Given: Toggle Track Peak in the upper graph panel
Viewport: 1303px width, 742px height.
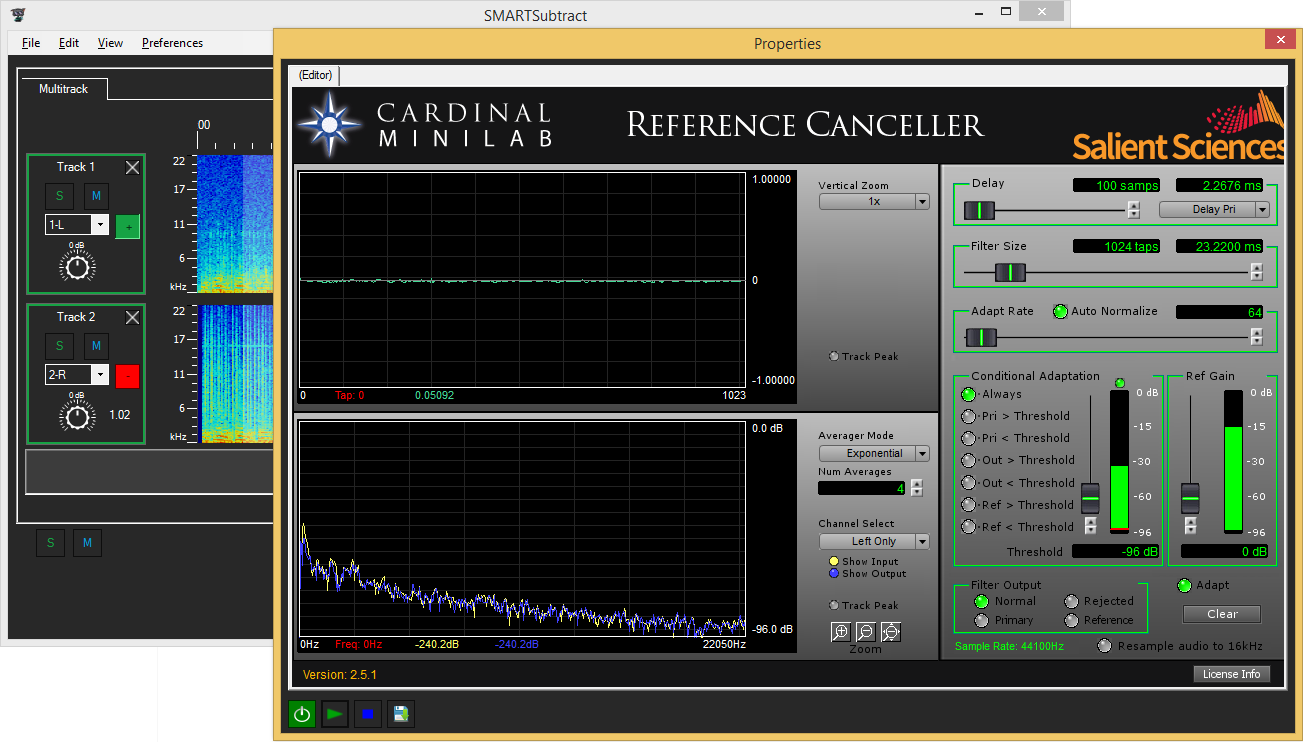Looking at the screenshot, I should (834, 356).
